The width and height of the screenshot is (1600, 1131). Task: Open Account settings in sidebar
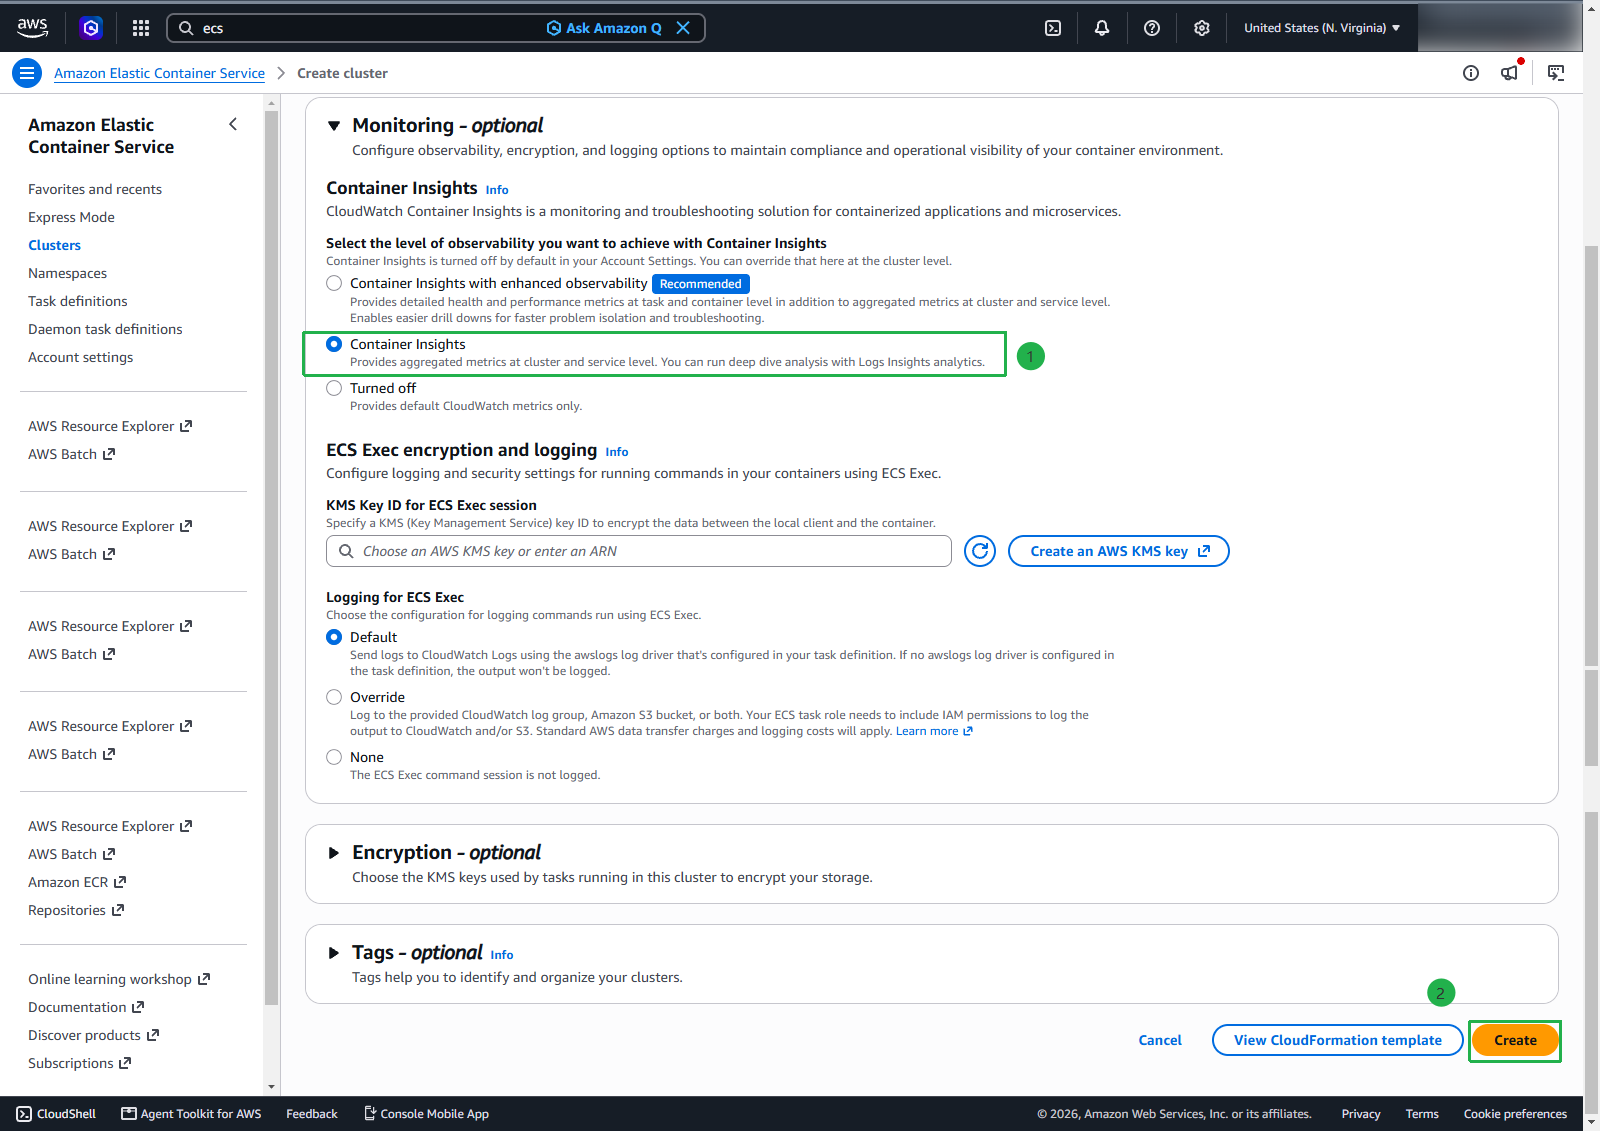pos(80,357)
